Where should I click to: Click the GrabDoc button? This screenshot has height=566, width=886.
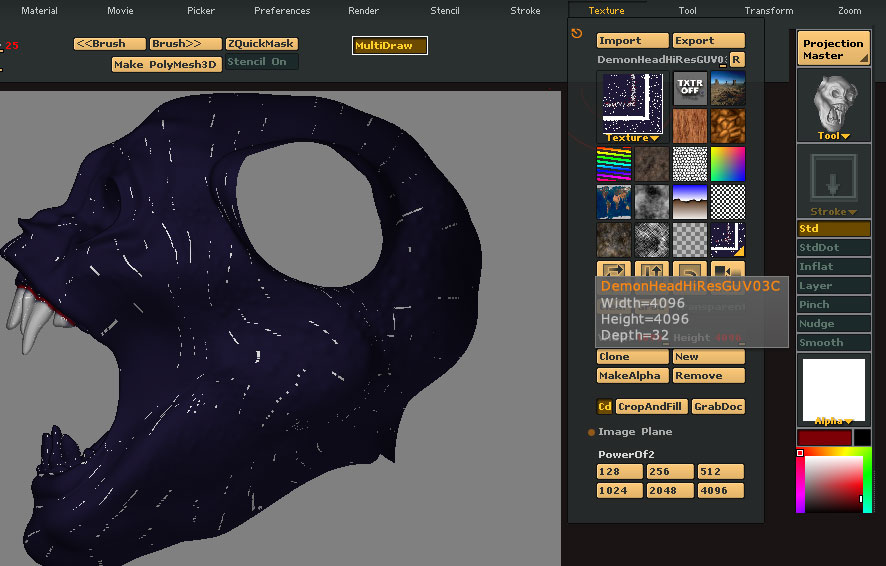(718, 406)
